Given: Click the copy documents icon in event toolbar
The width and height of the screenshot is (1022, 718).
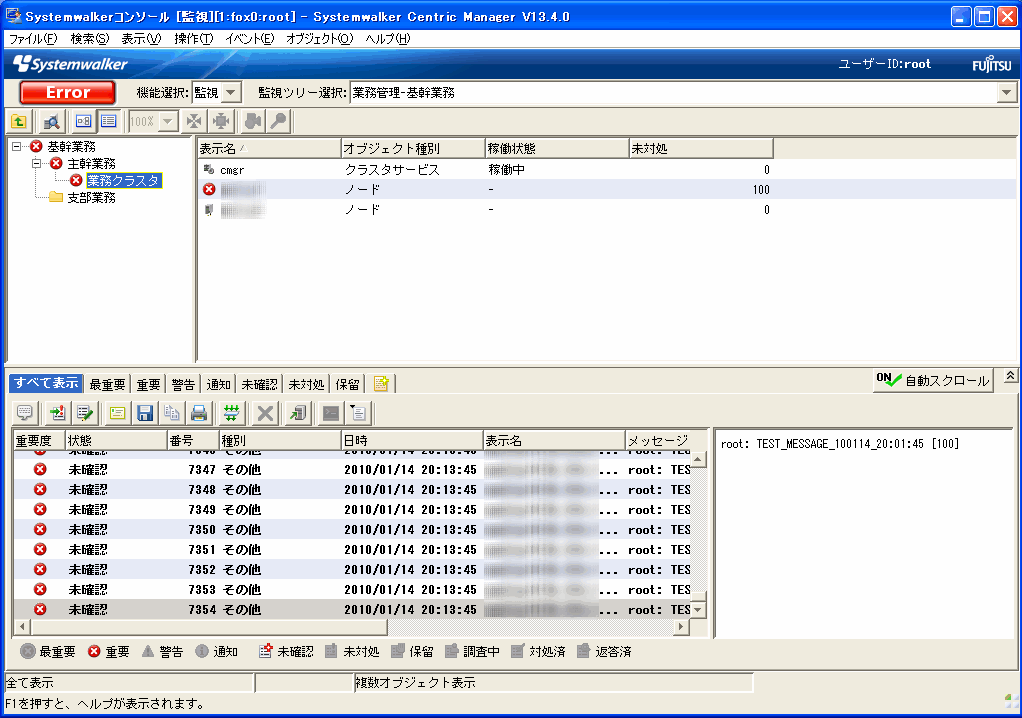Looking at the screenshot, I should tap(172, 412).
